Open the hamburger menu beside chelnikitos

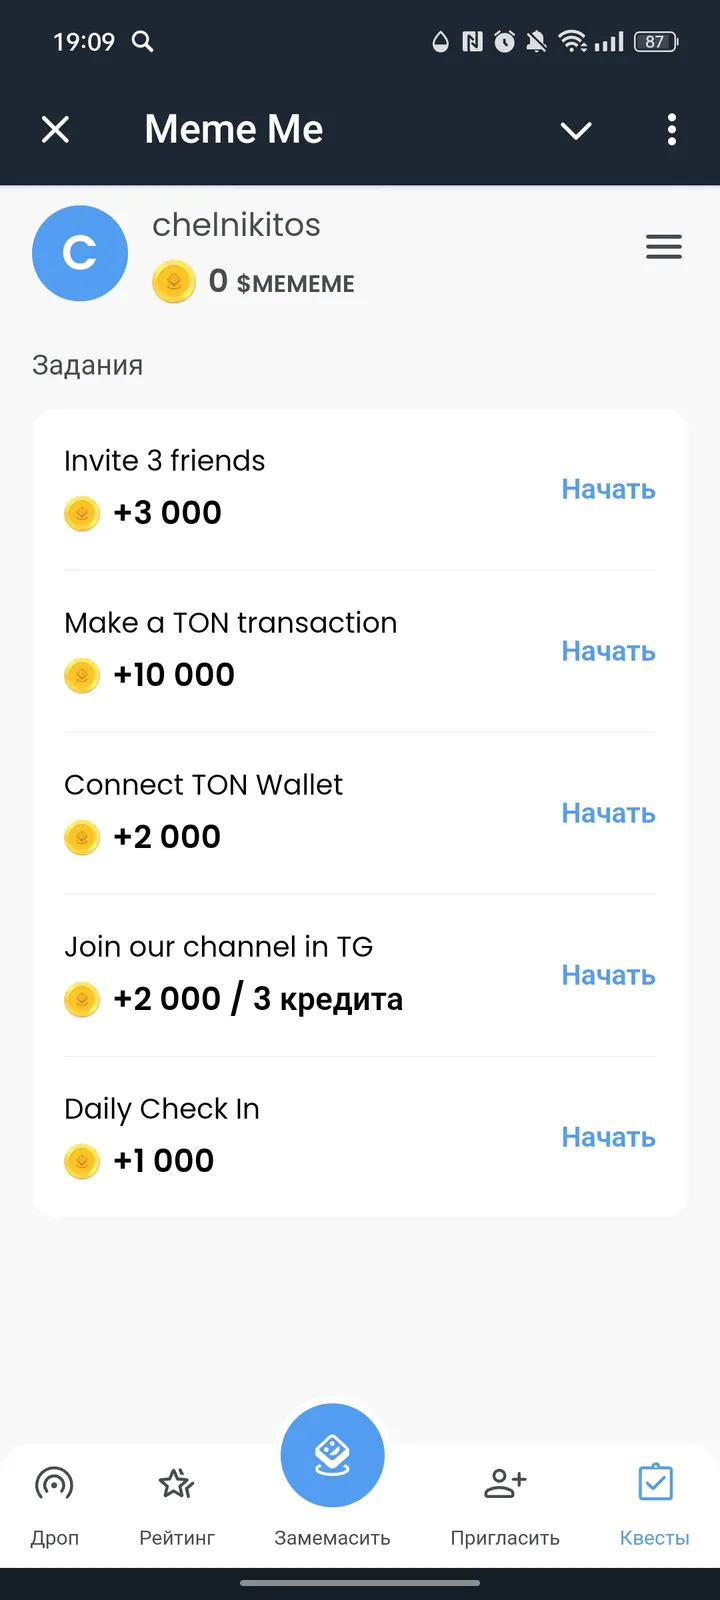(663, 247)
